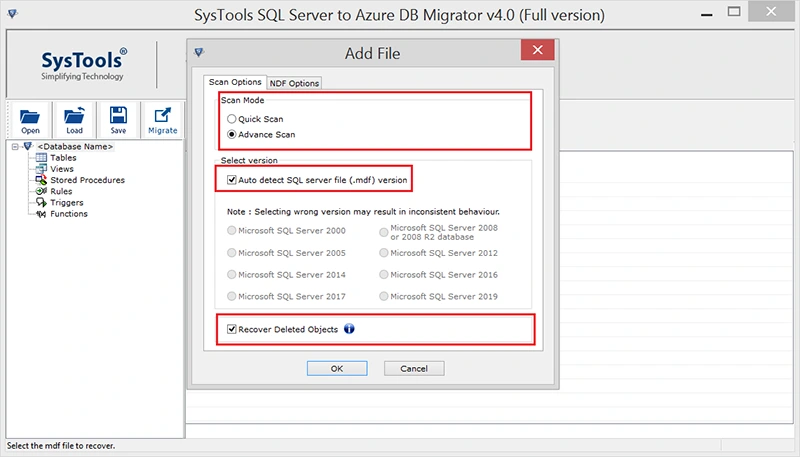This screenshot has height=457, width=800.
Task: Click the Stored Procedures icon in tree
Action: click(41, 180)
